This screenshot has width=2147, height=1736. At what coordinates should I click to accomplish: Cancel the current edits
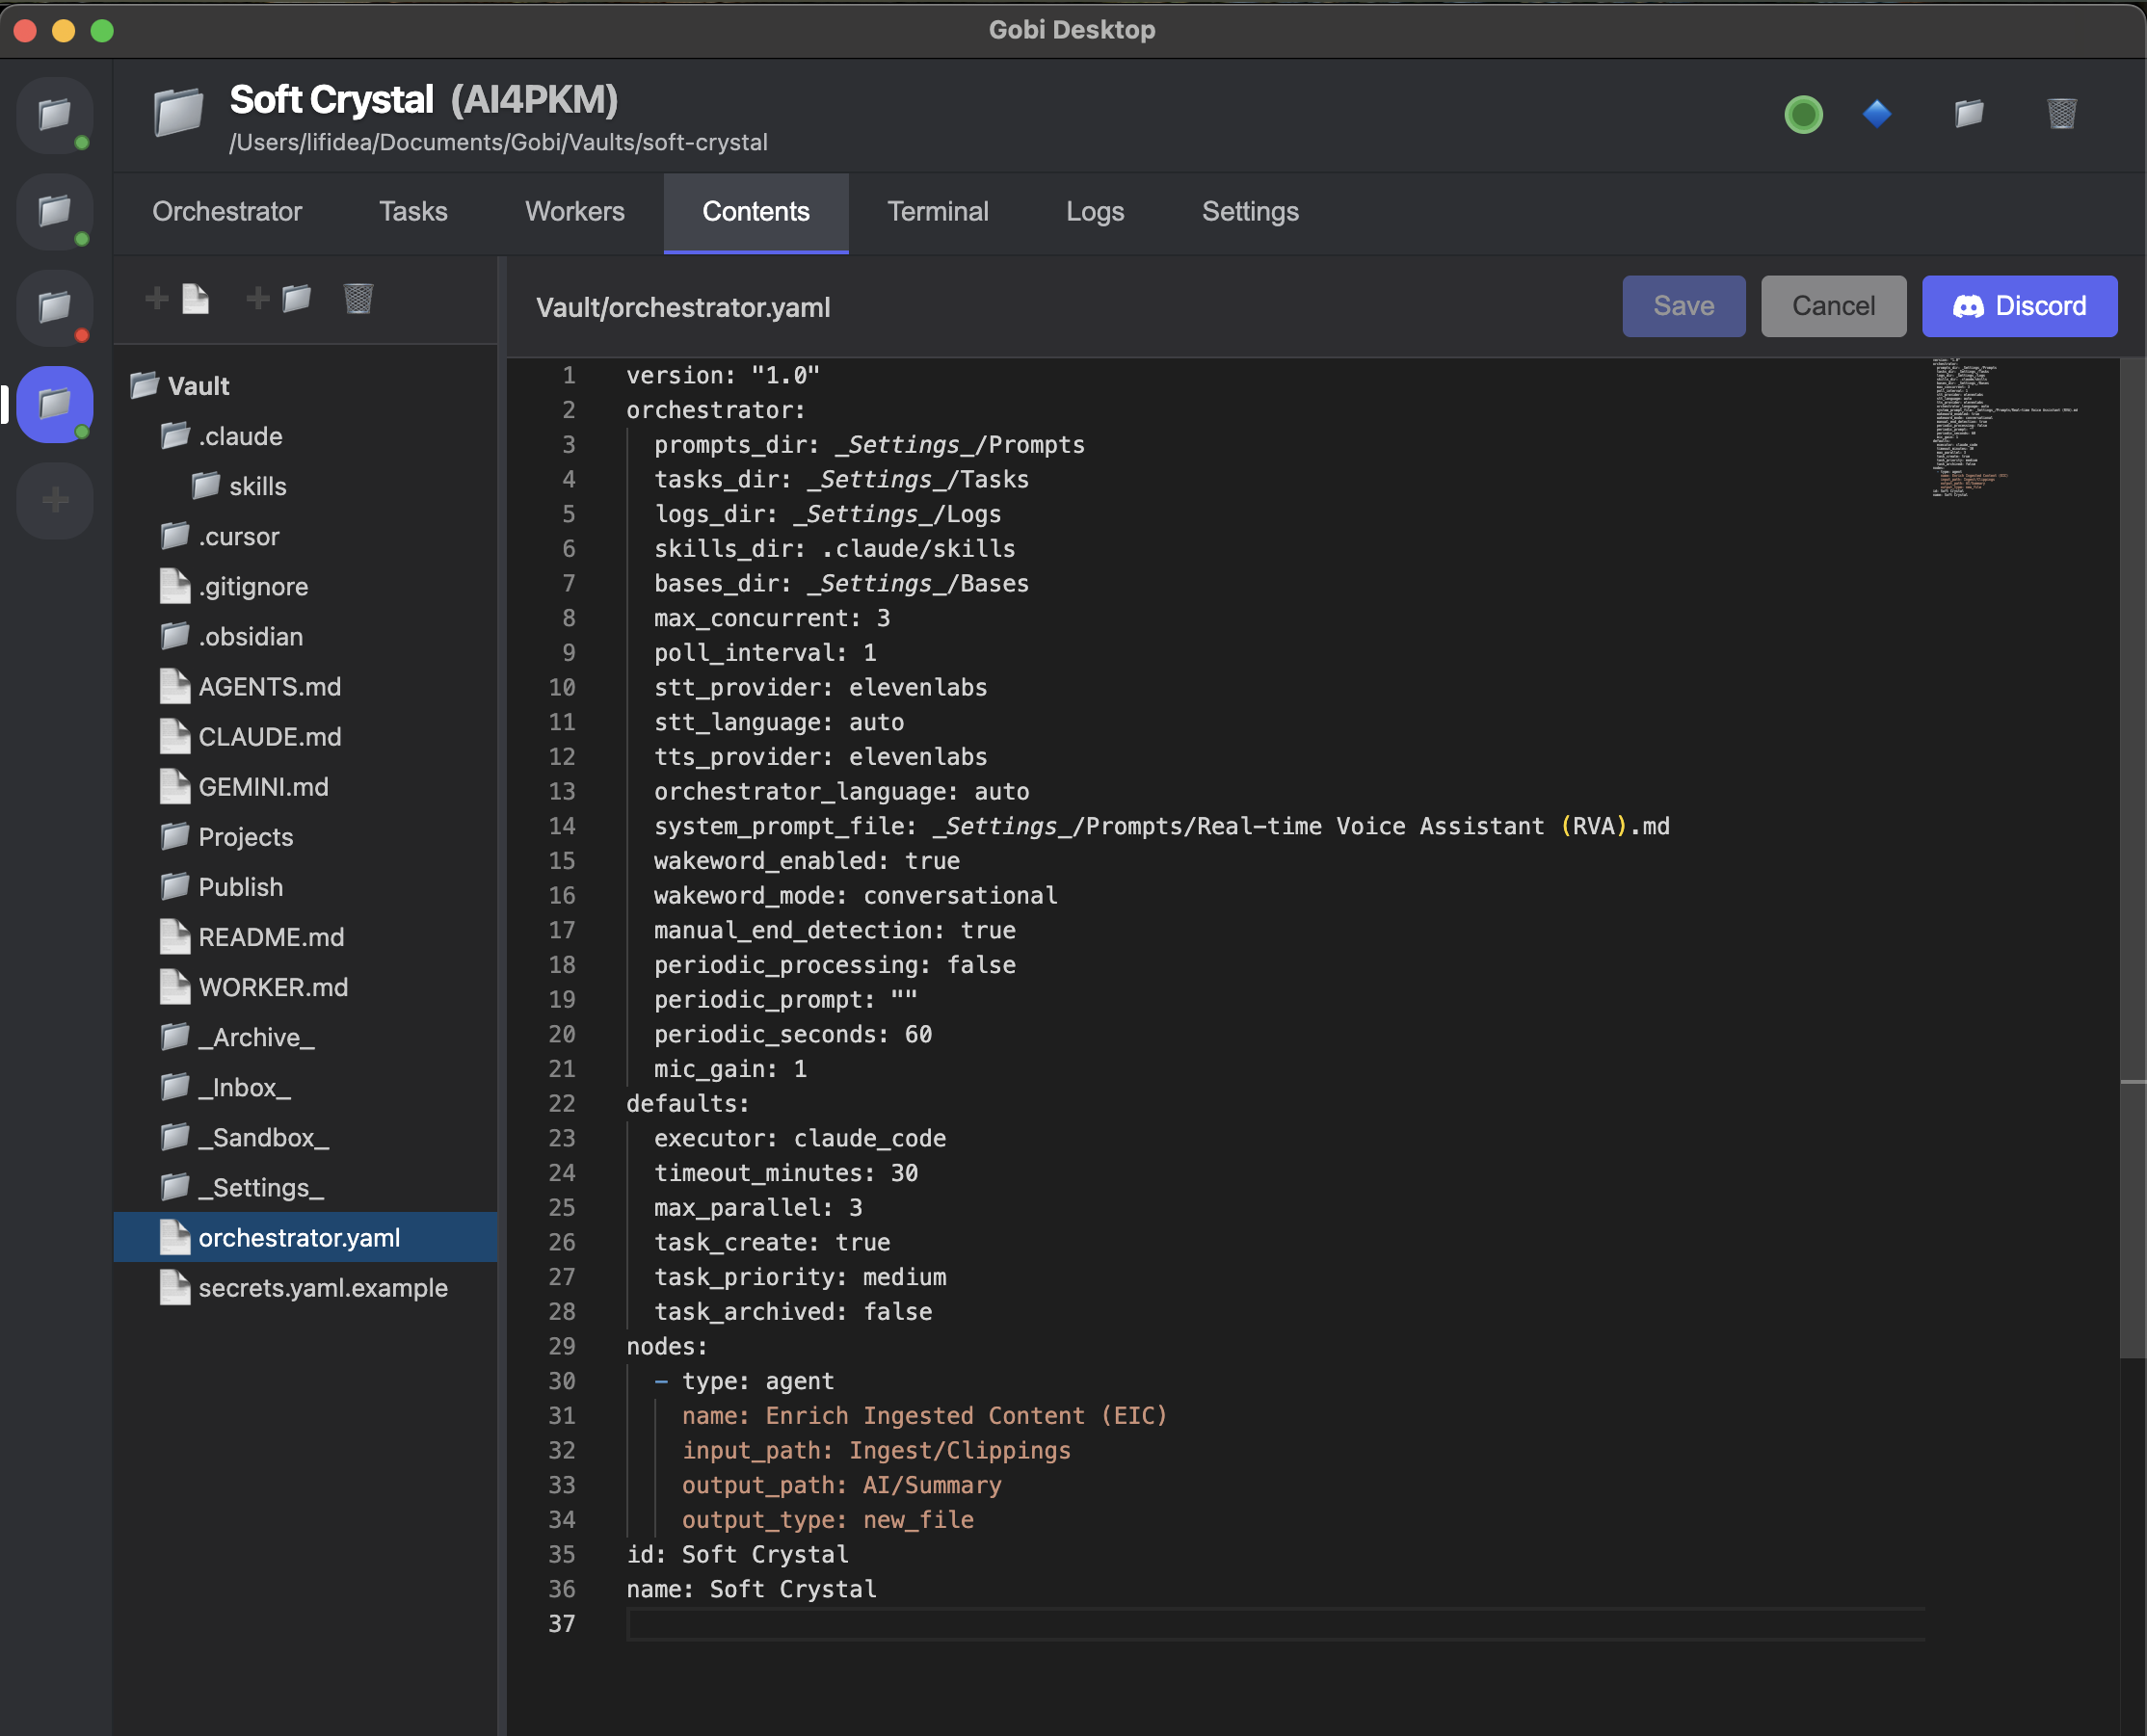click(x=1833, y=306)
